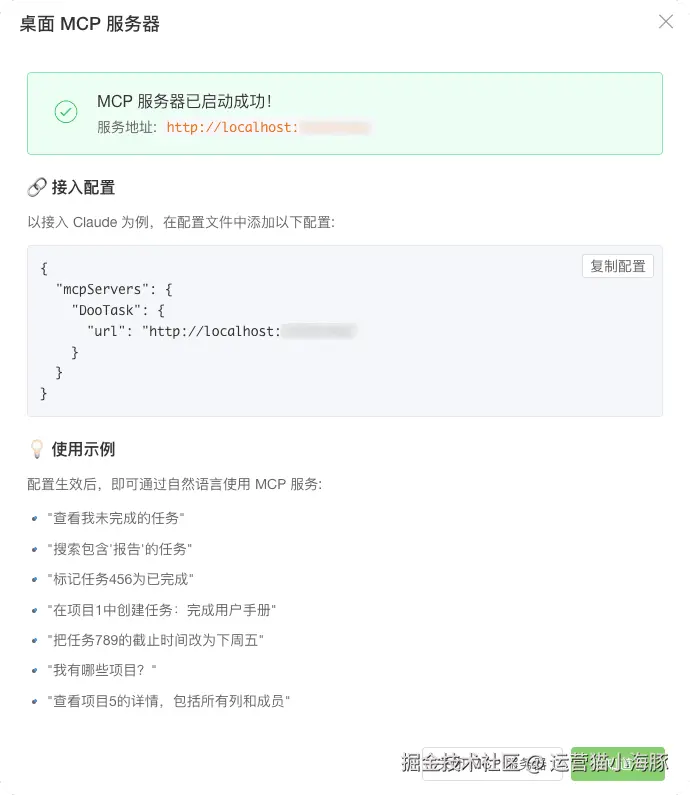The image size is (690, 795).
Task: Click the 桌面 MCP 服务器 dialog title
Action: point(90,24)
